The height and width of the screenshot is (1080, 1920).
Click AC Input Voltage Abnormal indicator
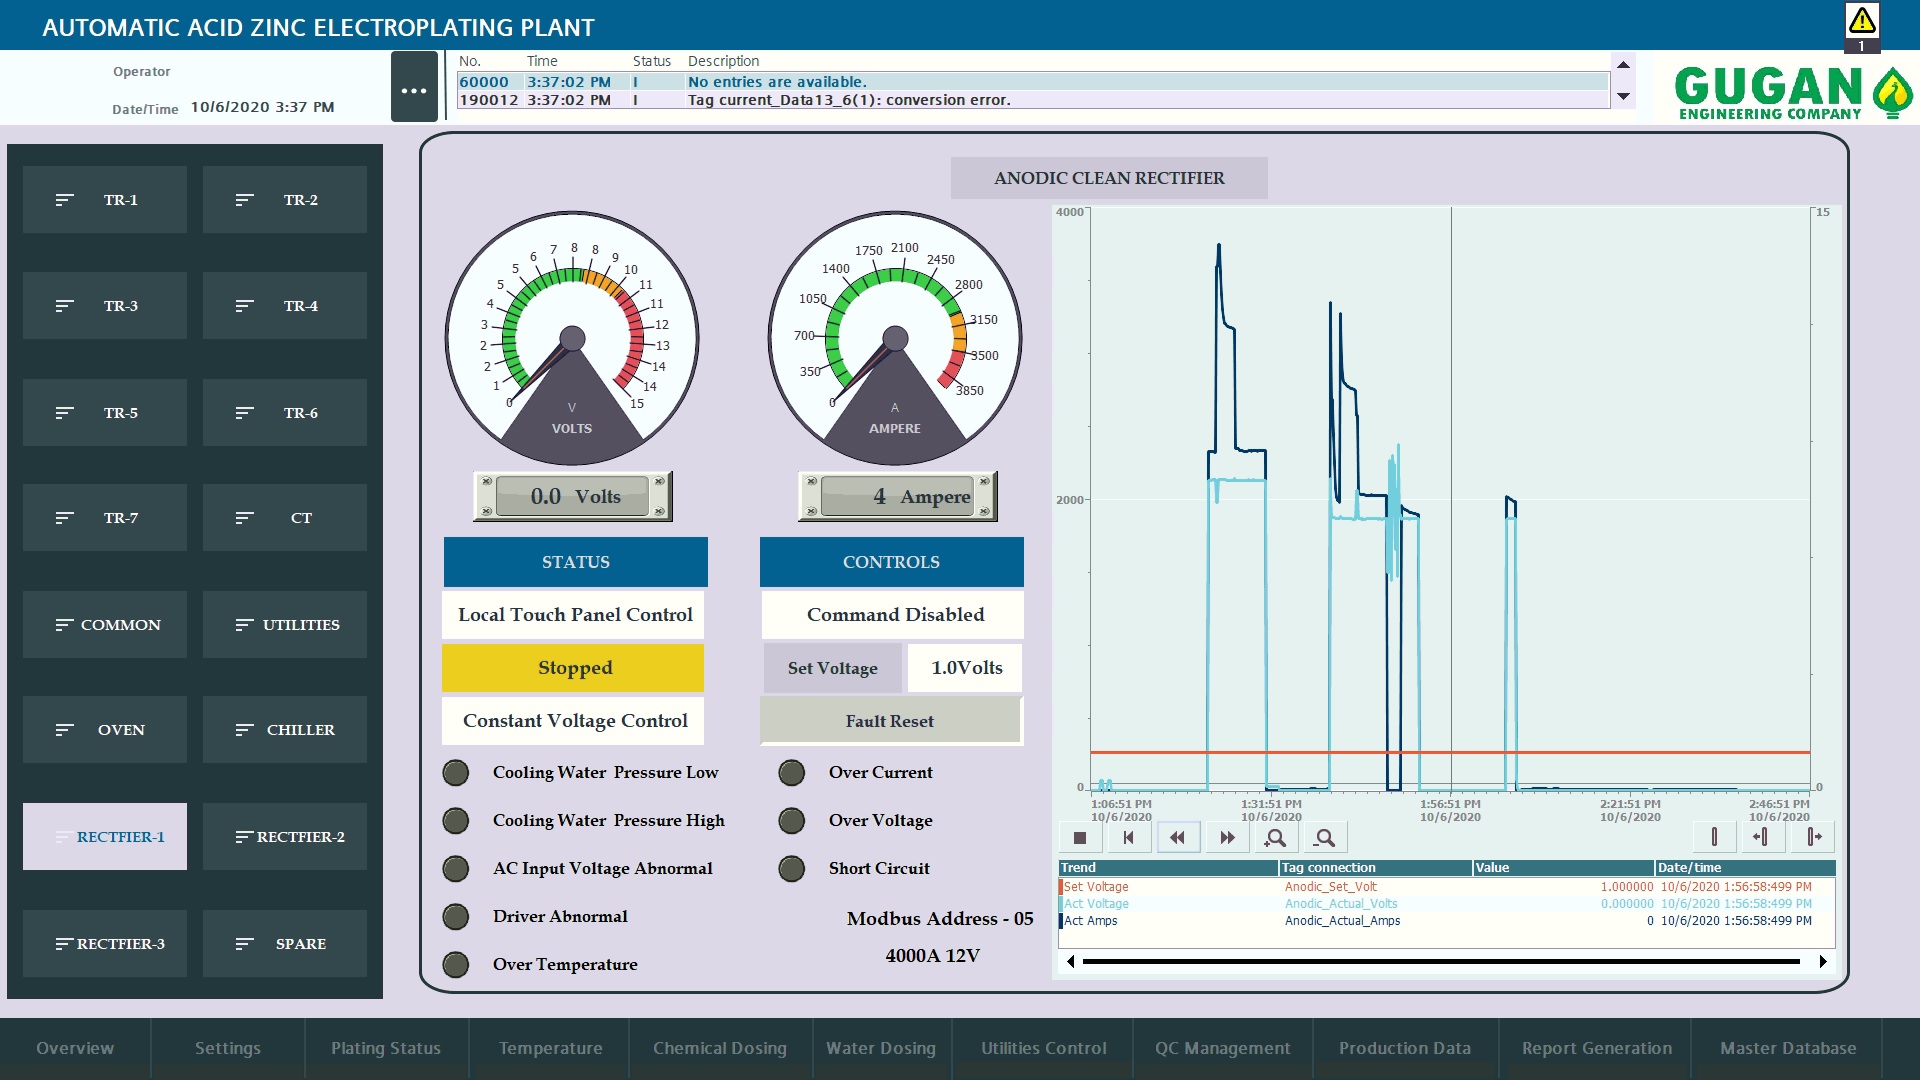[456, 869]
